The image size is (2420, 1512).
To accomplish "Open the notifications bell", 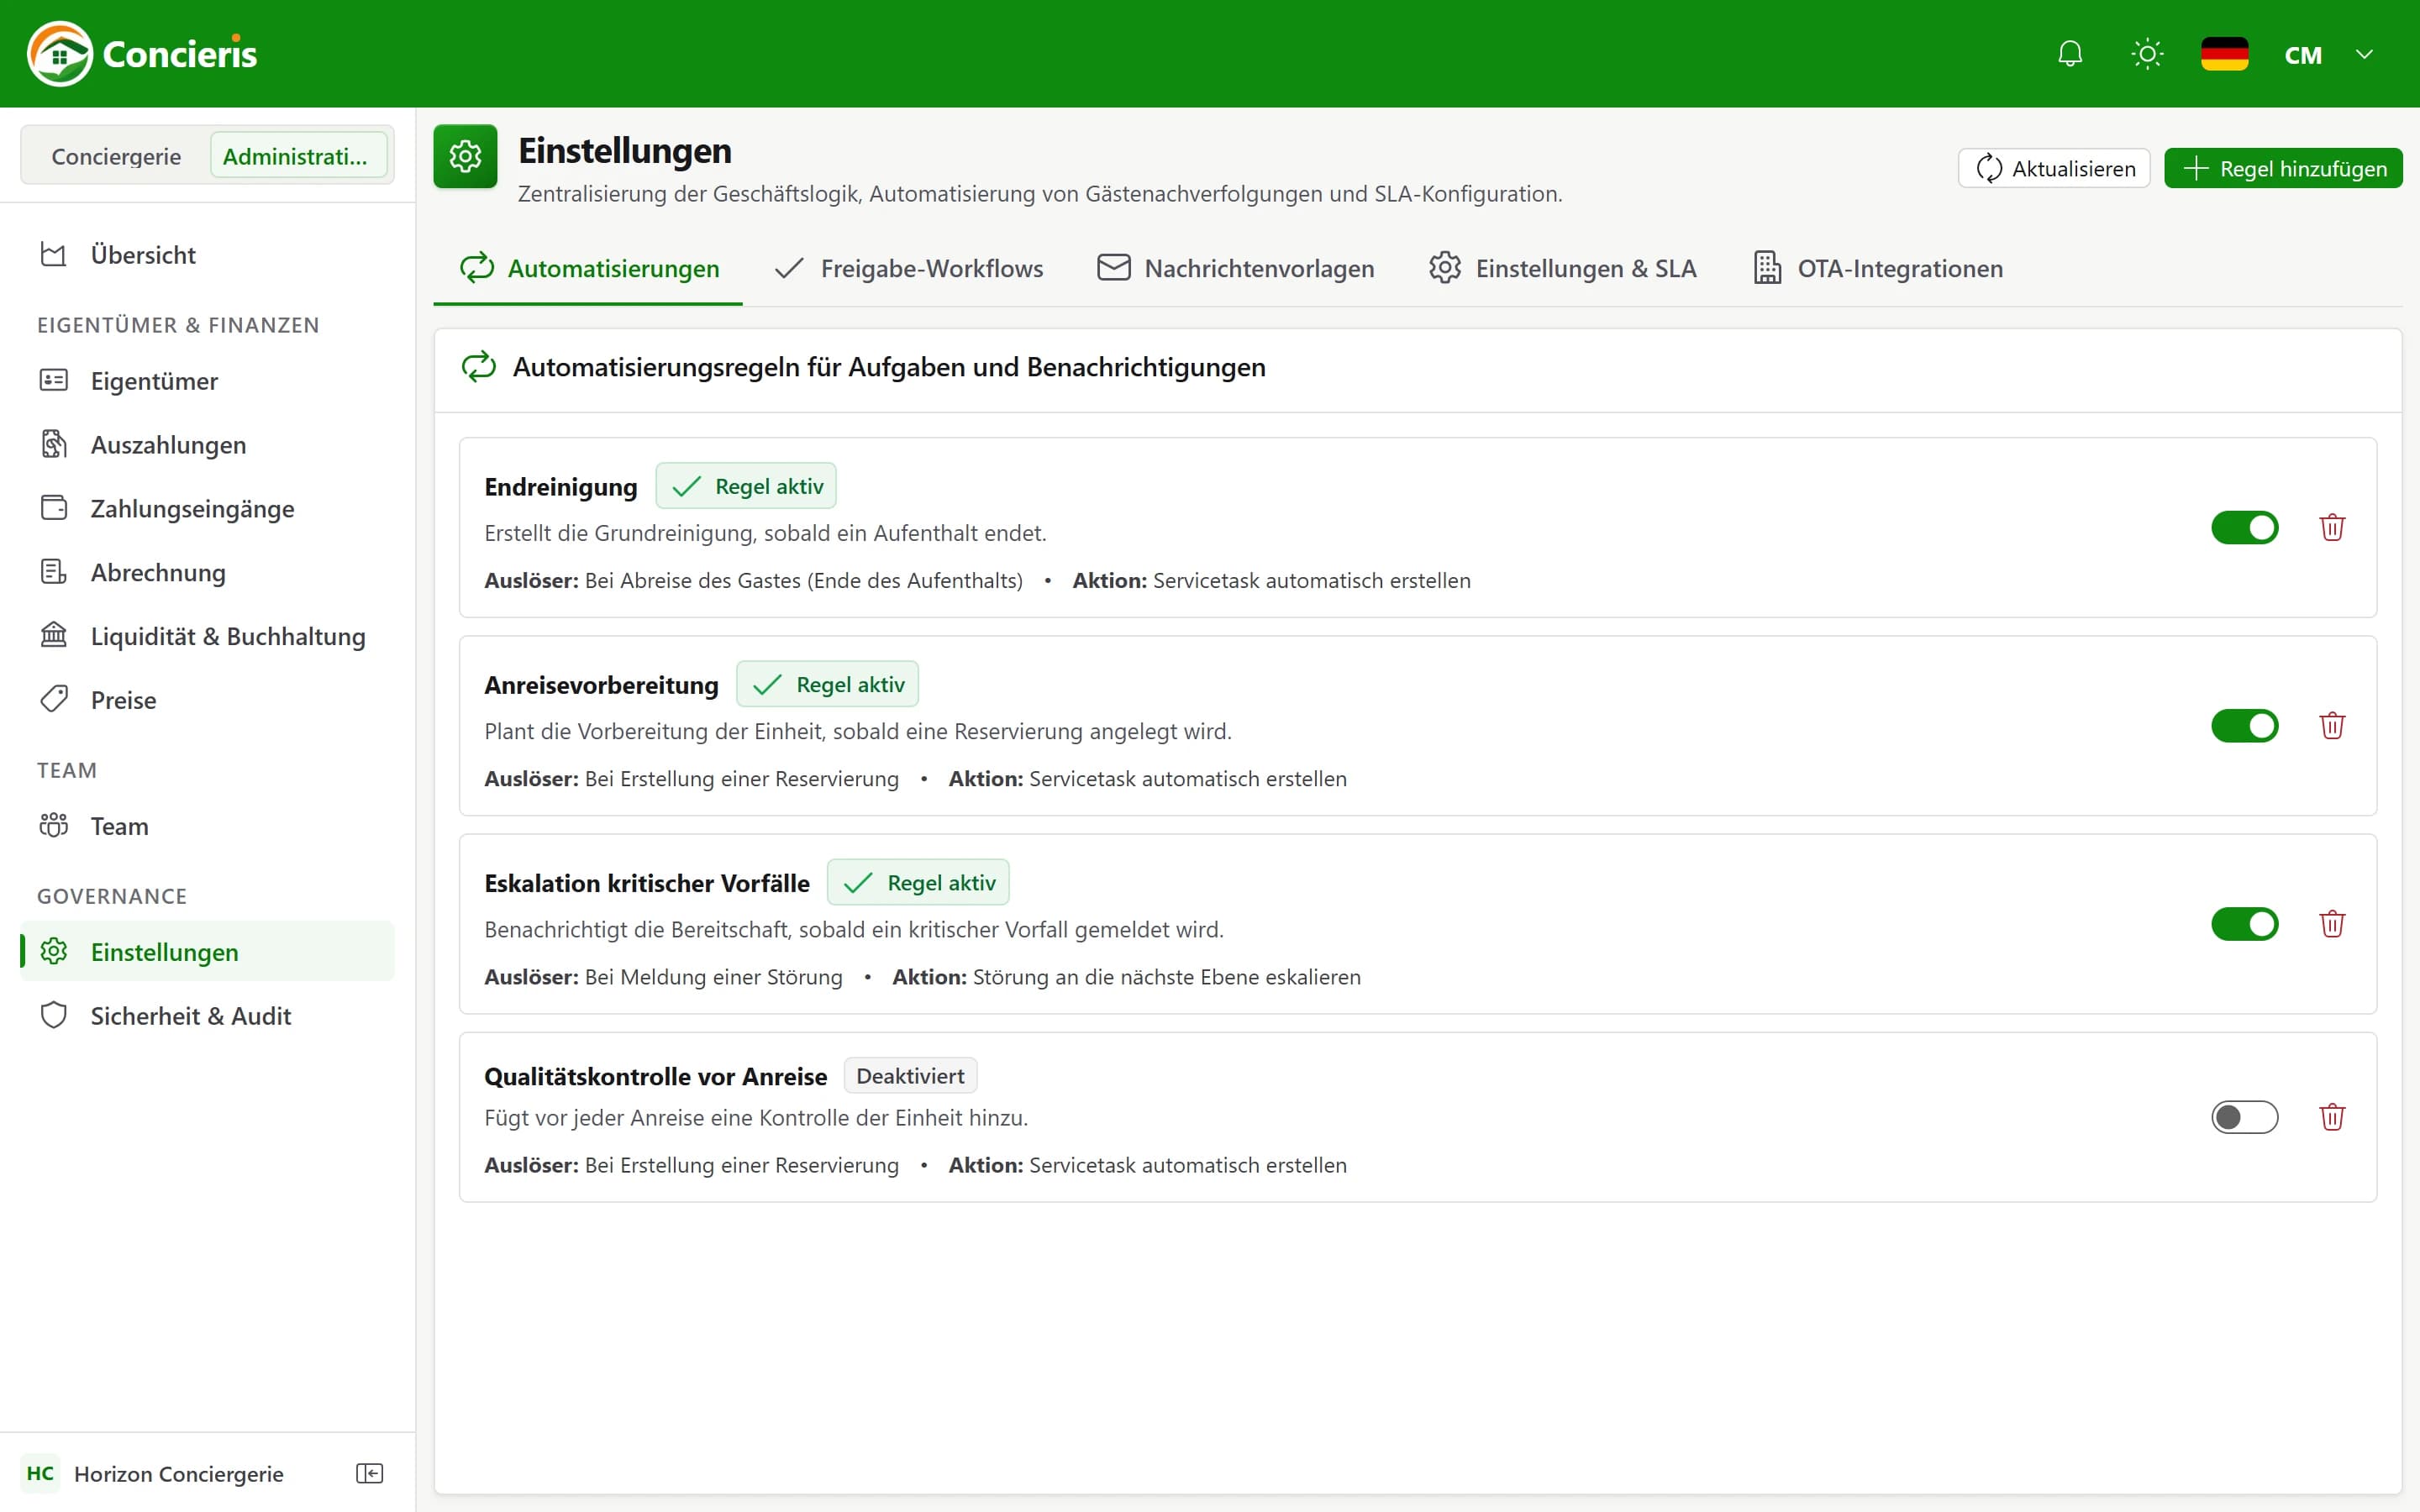I will coord(2070,54).
